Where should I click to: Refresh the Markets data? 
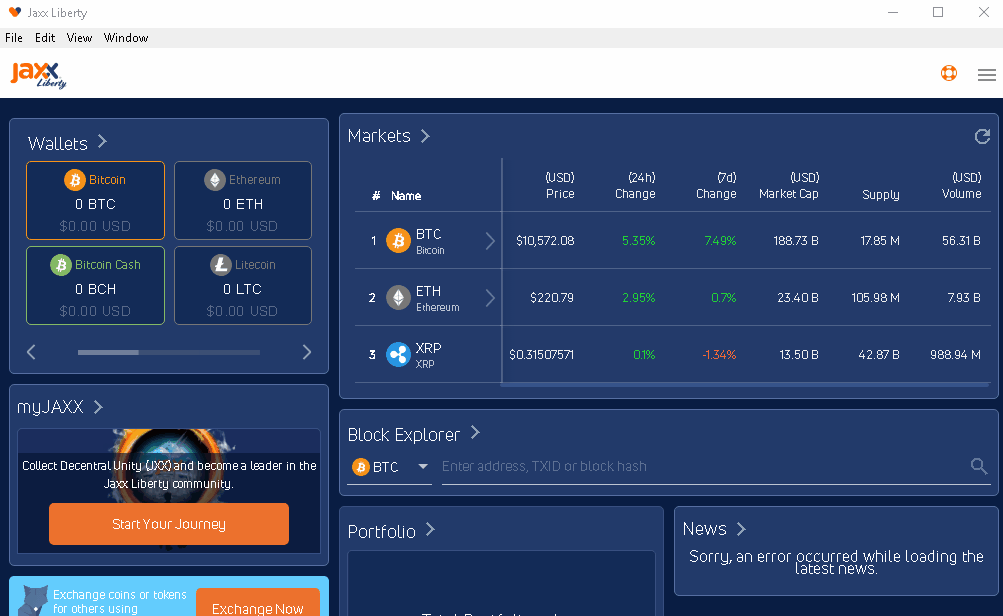click(x=982, y=136)
